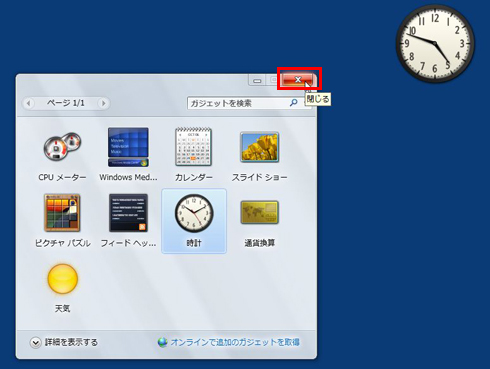Minimize the gadget gallery window

coord(257,80)
